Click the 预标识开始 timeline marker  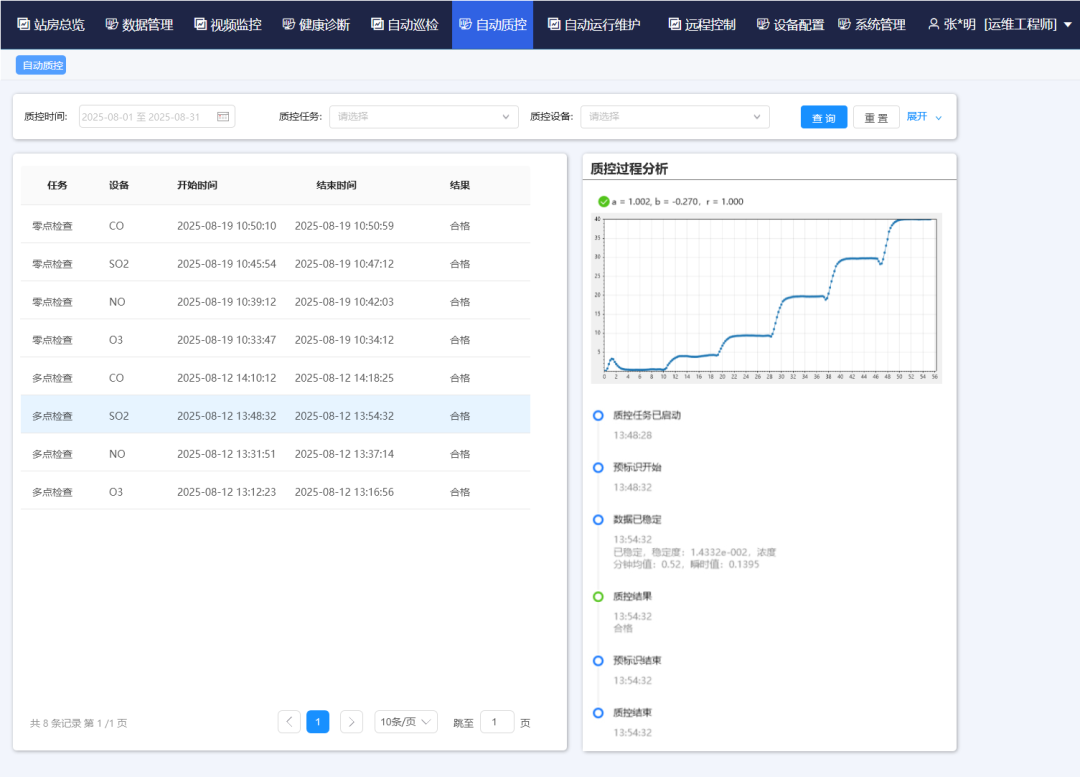(x=598, y=468)
